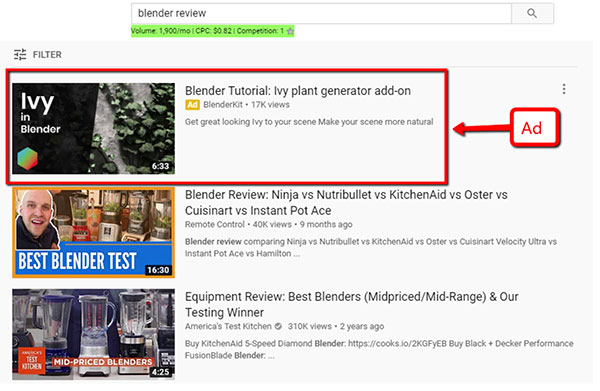The width and height of the screenshot is (600, 391).
Task: Click the '9 months ago' upload date
Action: pyautogui.click(x=326, y=225)
